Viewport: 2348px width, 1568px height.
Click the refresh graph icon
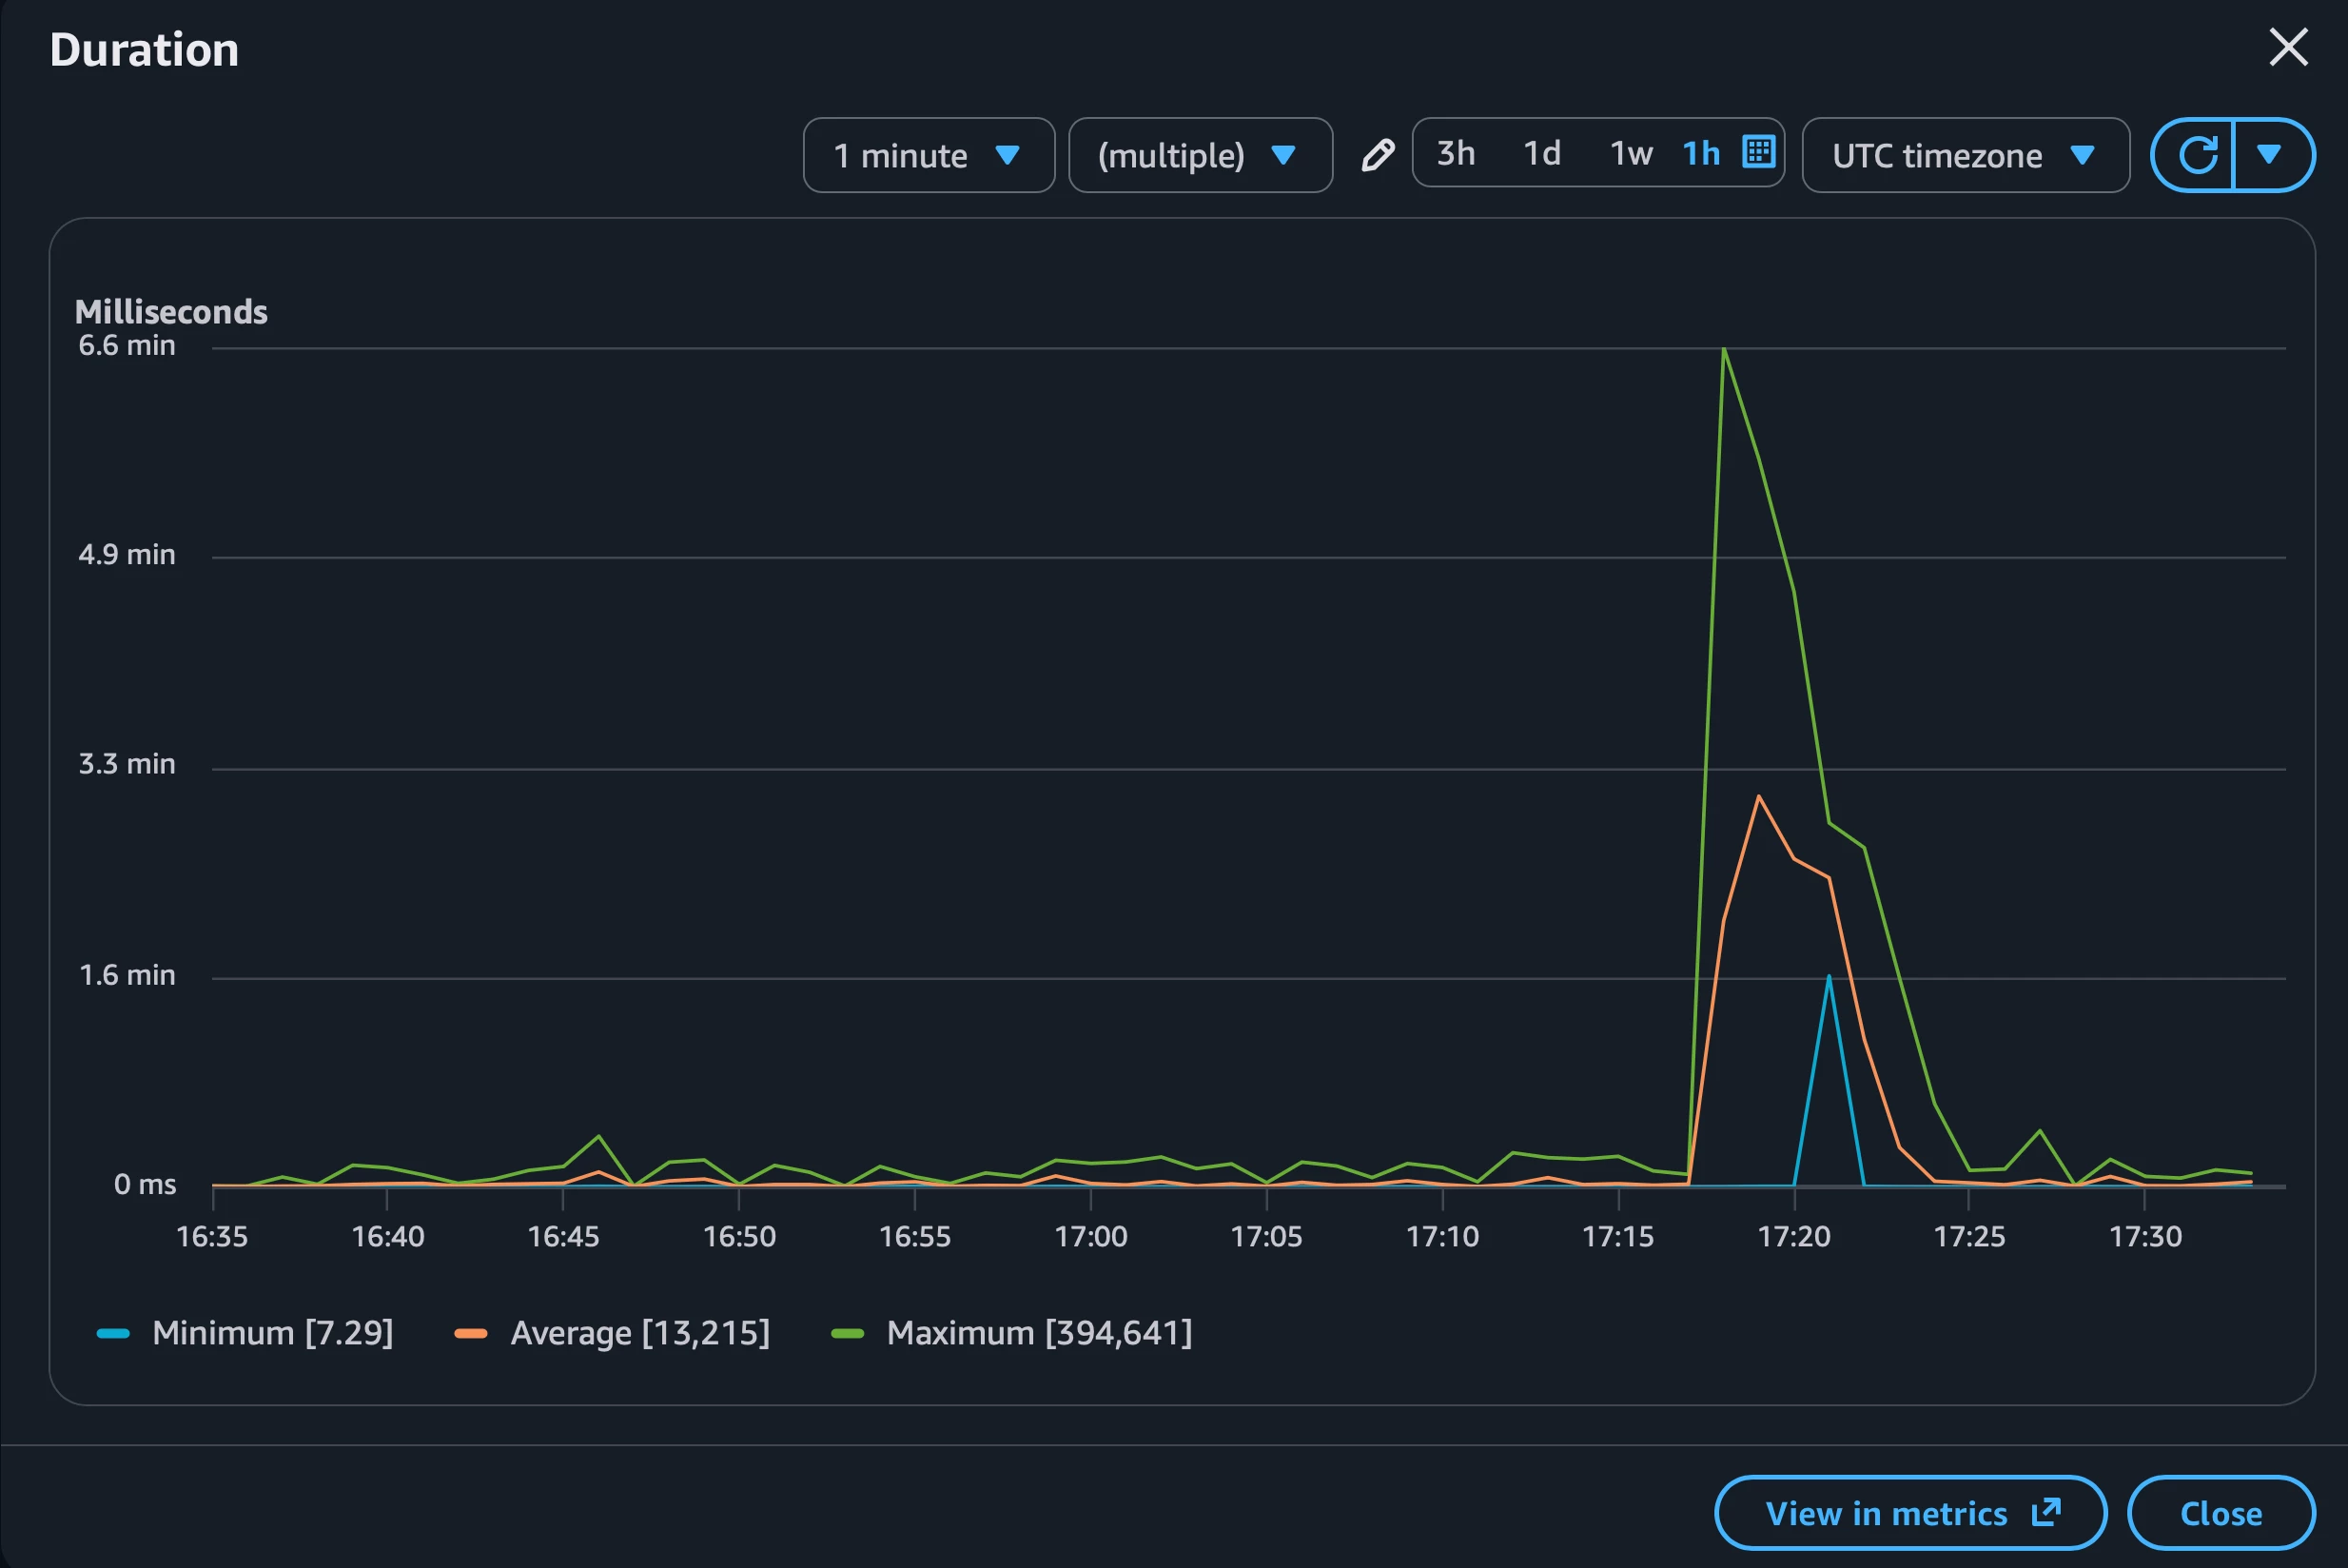pyautogui.click(x=2197, y=155)
